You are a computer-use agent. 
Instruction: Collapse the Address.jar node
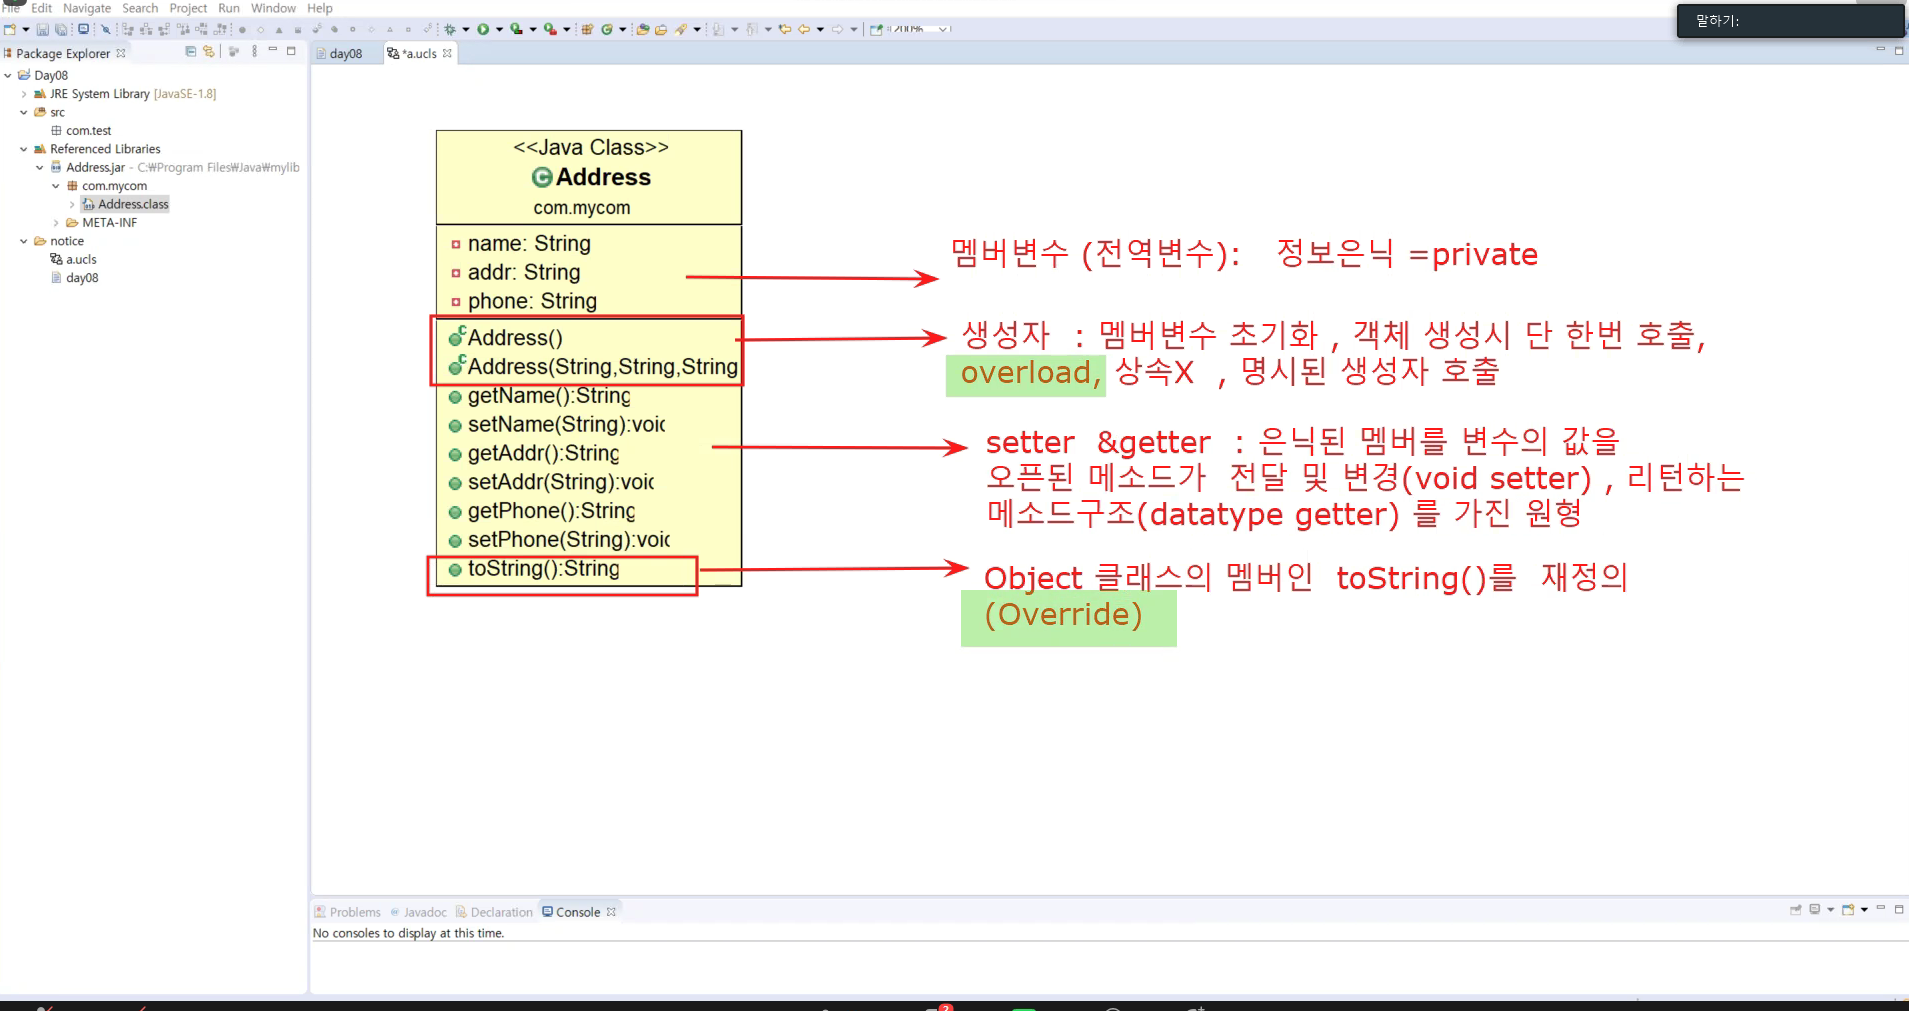click(40, 167)
